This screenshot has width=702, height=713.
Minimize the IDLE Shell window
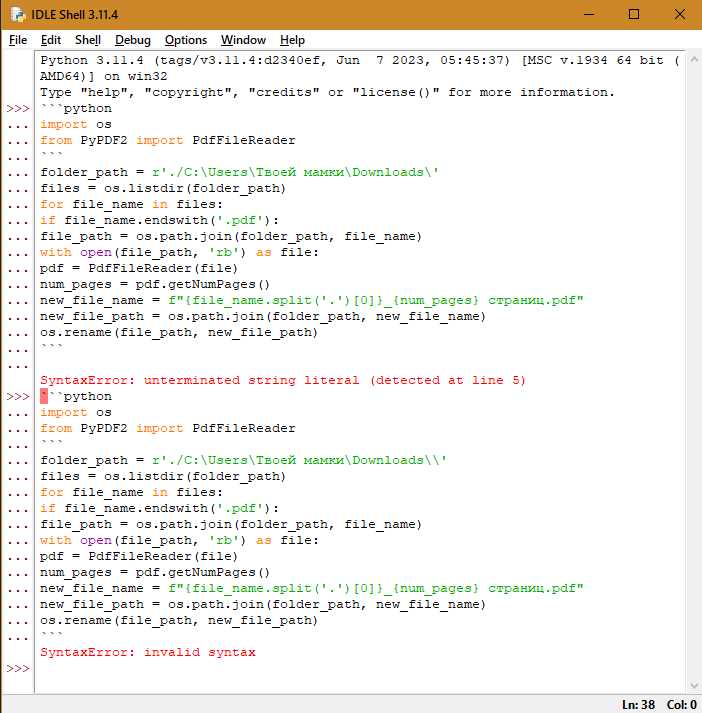(589, 15)
